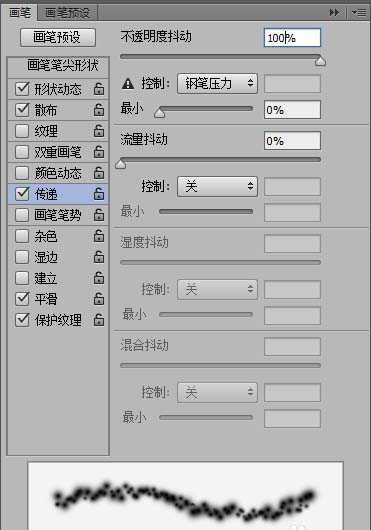Uncheck the 形状动态 checkbox
The width and height of the screenshot is (371, 530).
coord(22,89)
